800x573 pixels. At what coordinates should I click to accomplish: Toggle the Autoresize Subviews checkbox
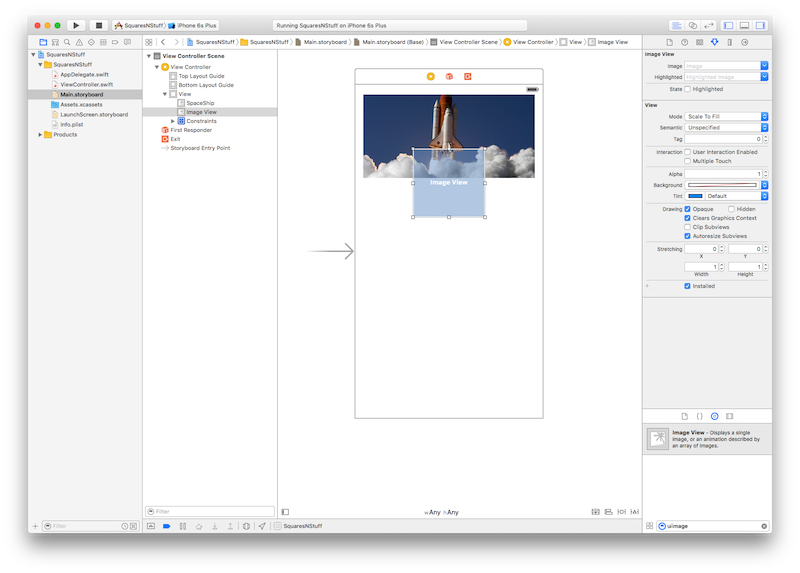pos(687,236)
